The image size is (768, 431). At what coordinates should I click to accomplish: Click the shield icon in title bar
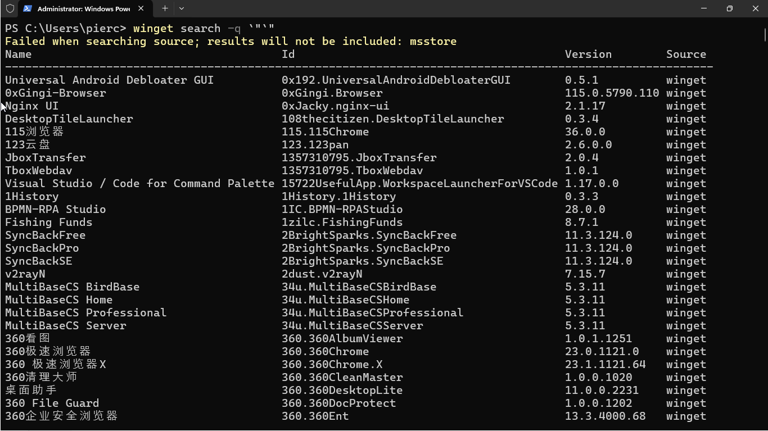click(x=10, y=8)
